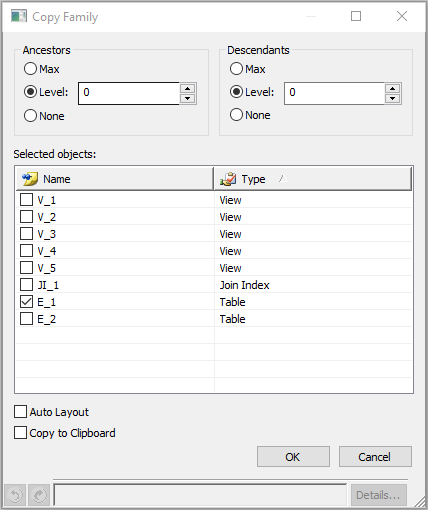Decrease the Ancestors level spinner

pyautogui.click(x=188, y=99)
